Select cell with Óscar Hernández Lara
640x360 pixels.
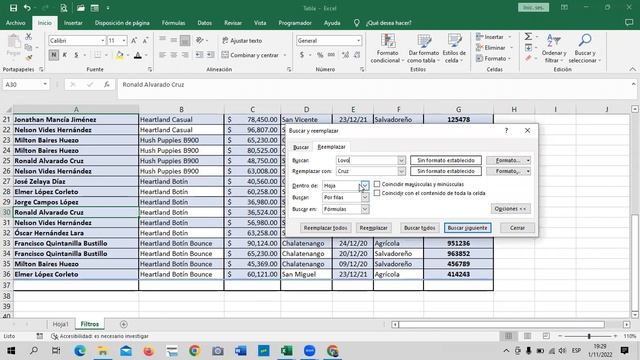tap(76, 233)
